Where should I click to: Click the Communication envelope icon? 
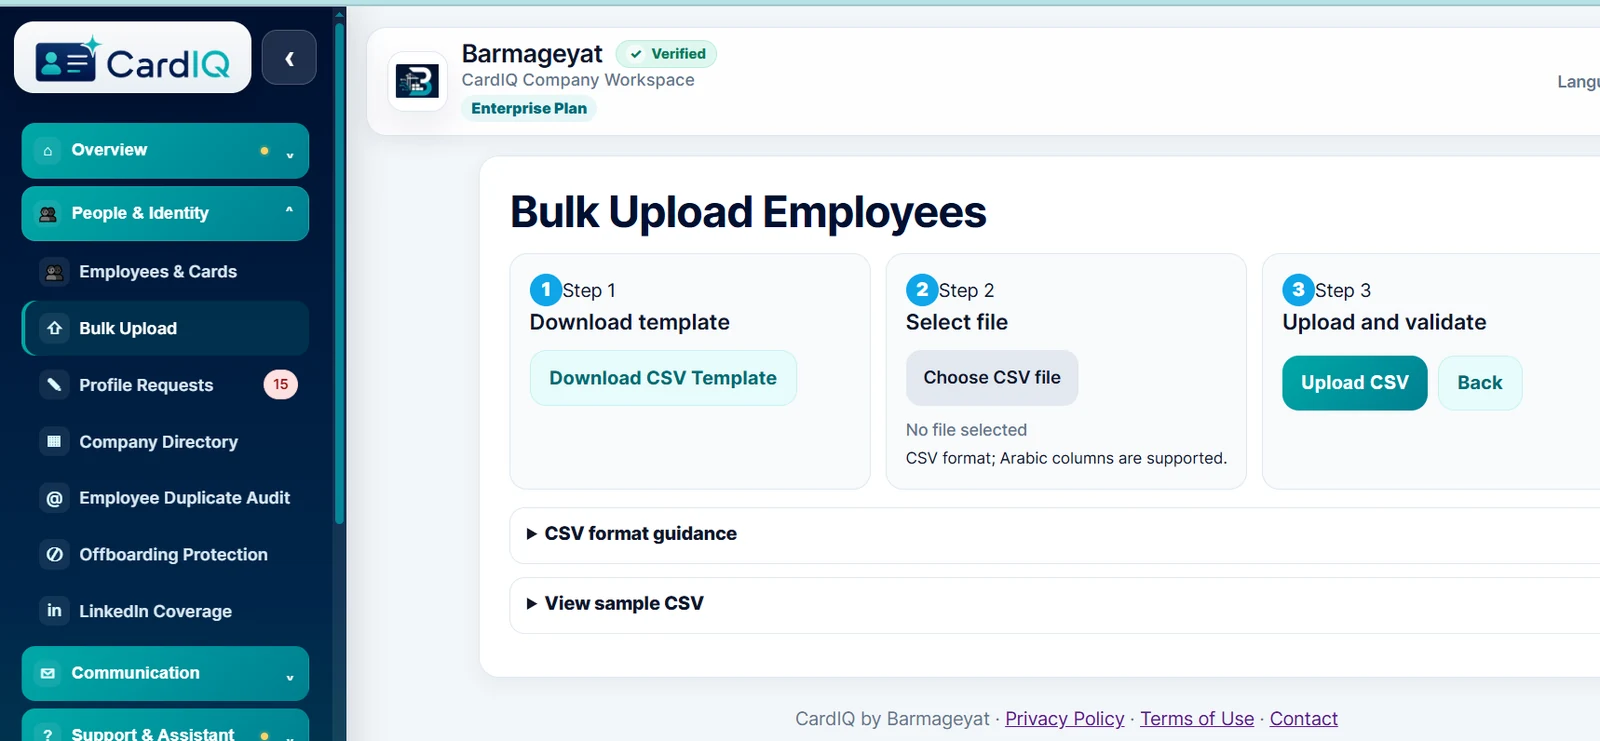pyautogui.click(x=48, y=674)
